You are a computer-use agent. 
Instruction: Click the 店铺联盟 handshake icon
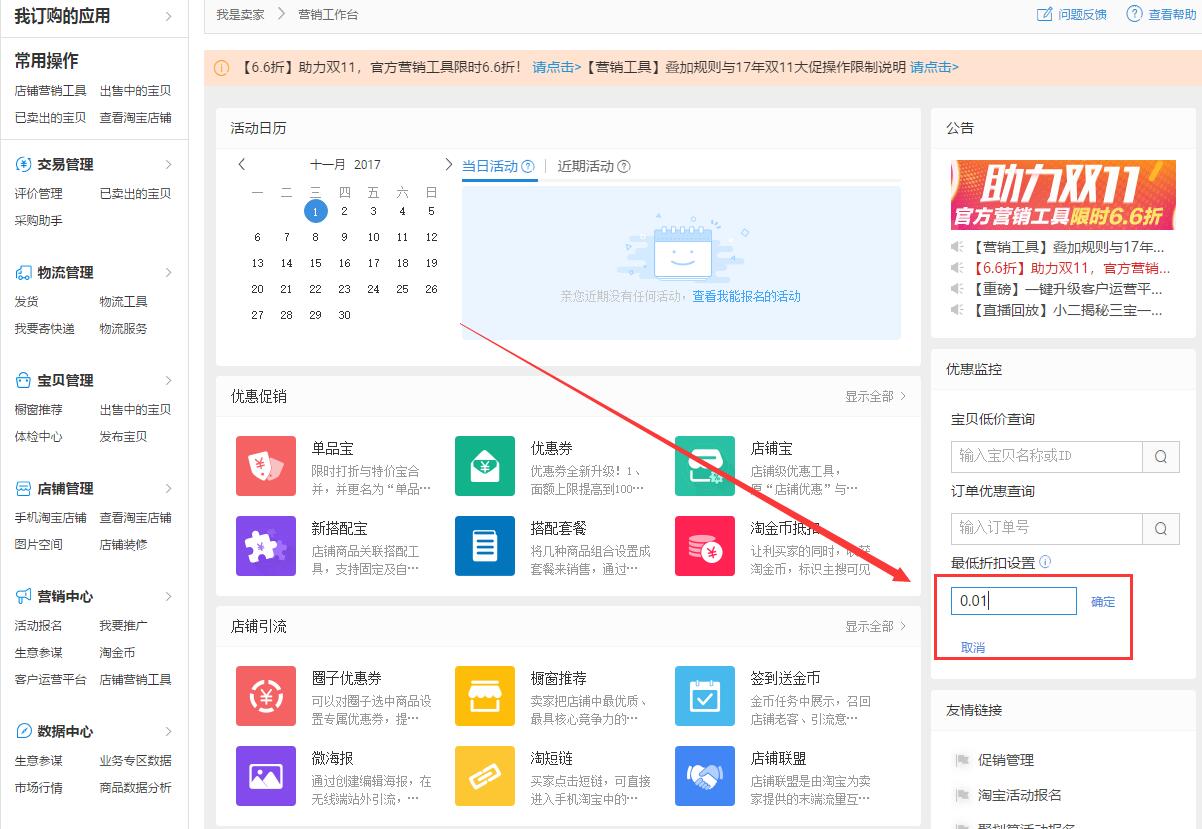pyautogui.click(x=705, y=776)
